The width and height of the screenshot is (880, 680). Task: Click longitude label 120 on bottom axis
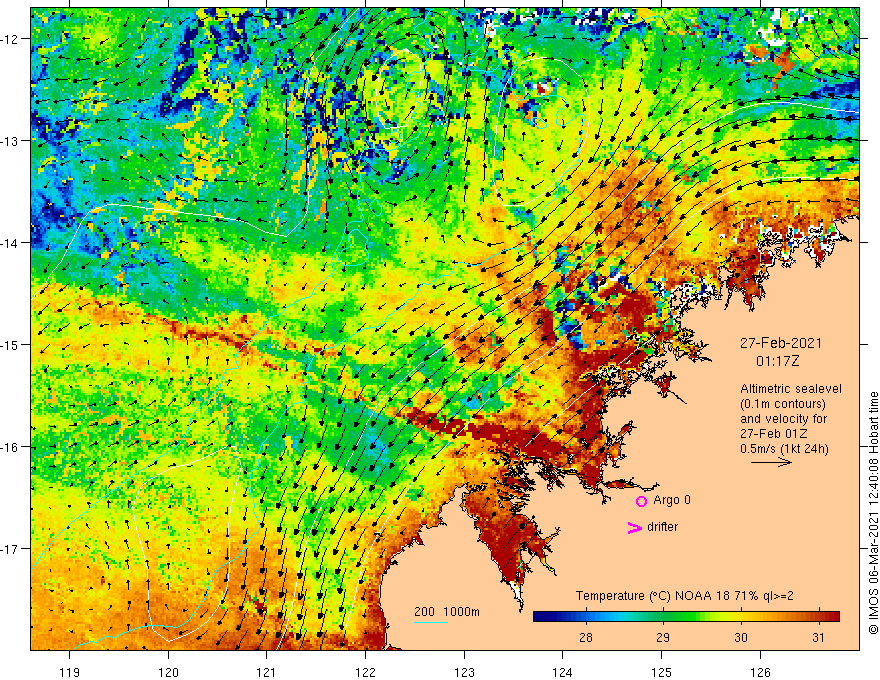click(168, 672)
